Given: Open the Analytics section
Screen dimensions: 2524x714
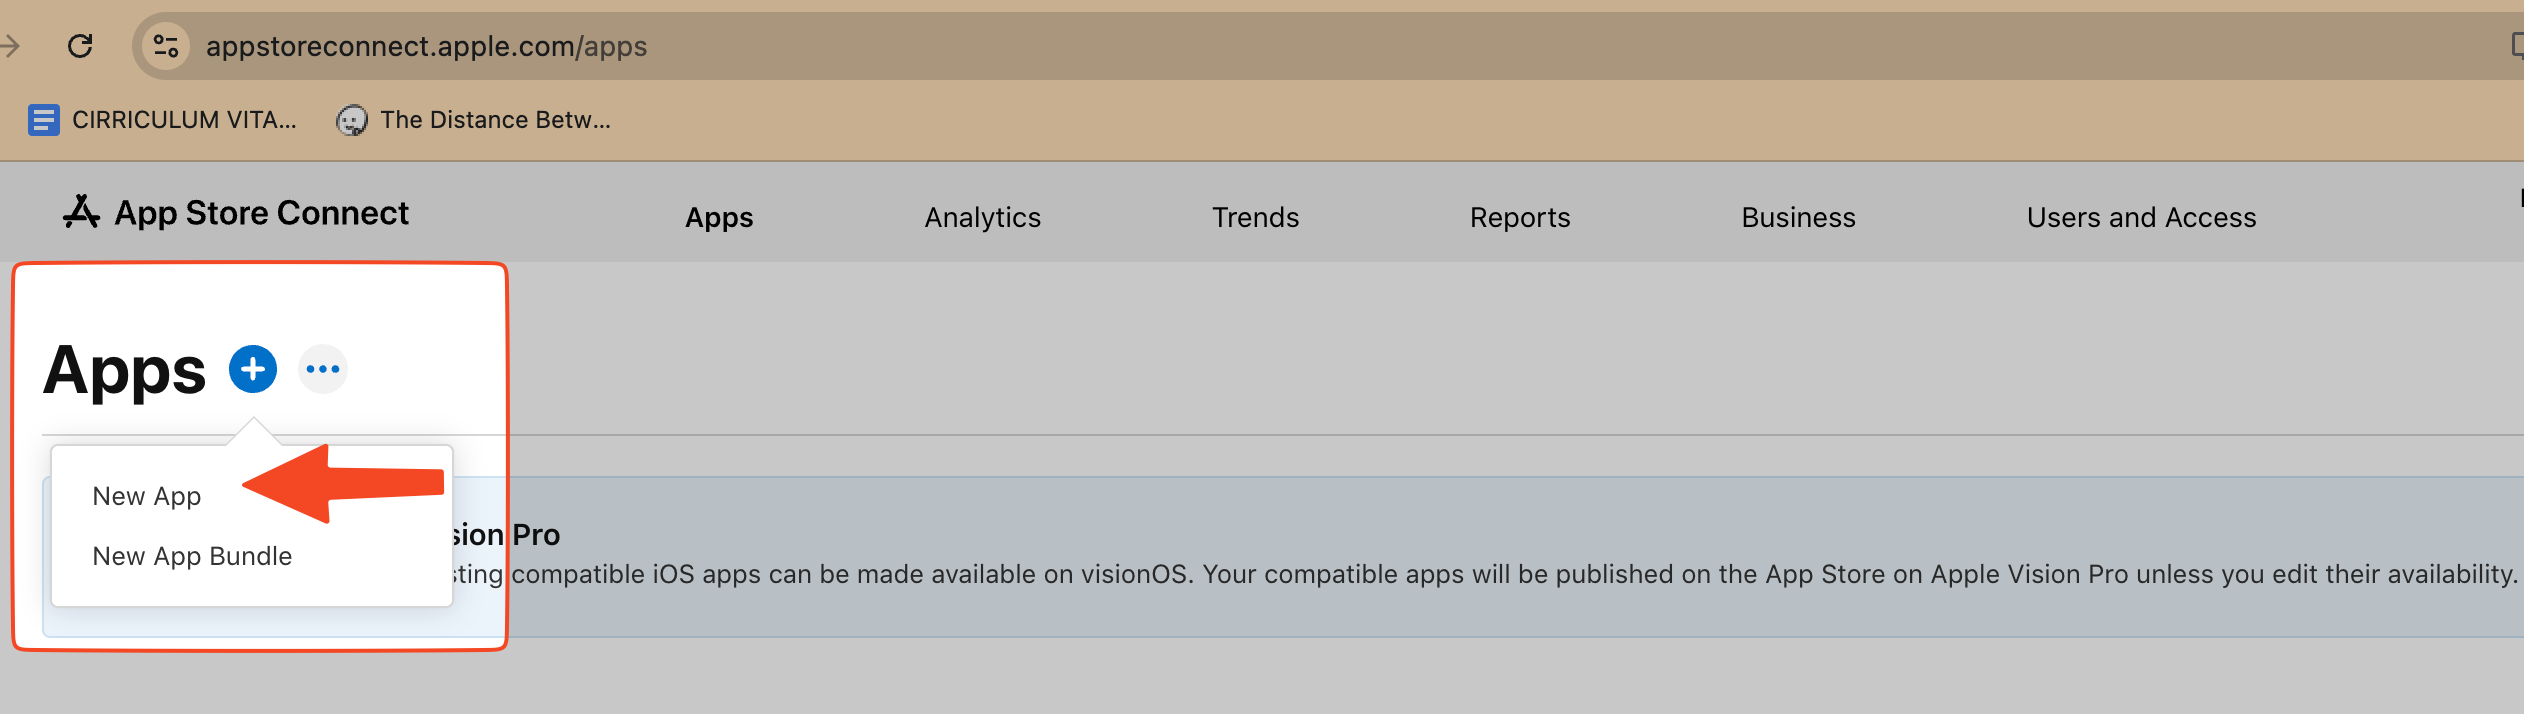Looking at the screenshot, I should click(982, 217).
